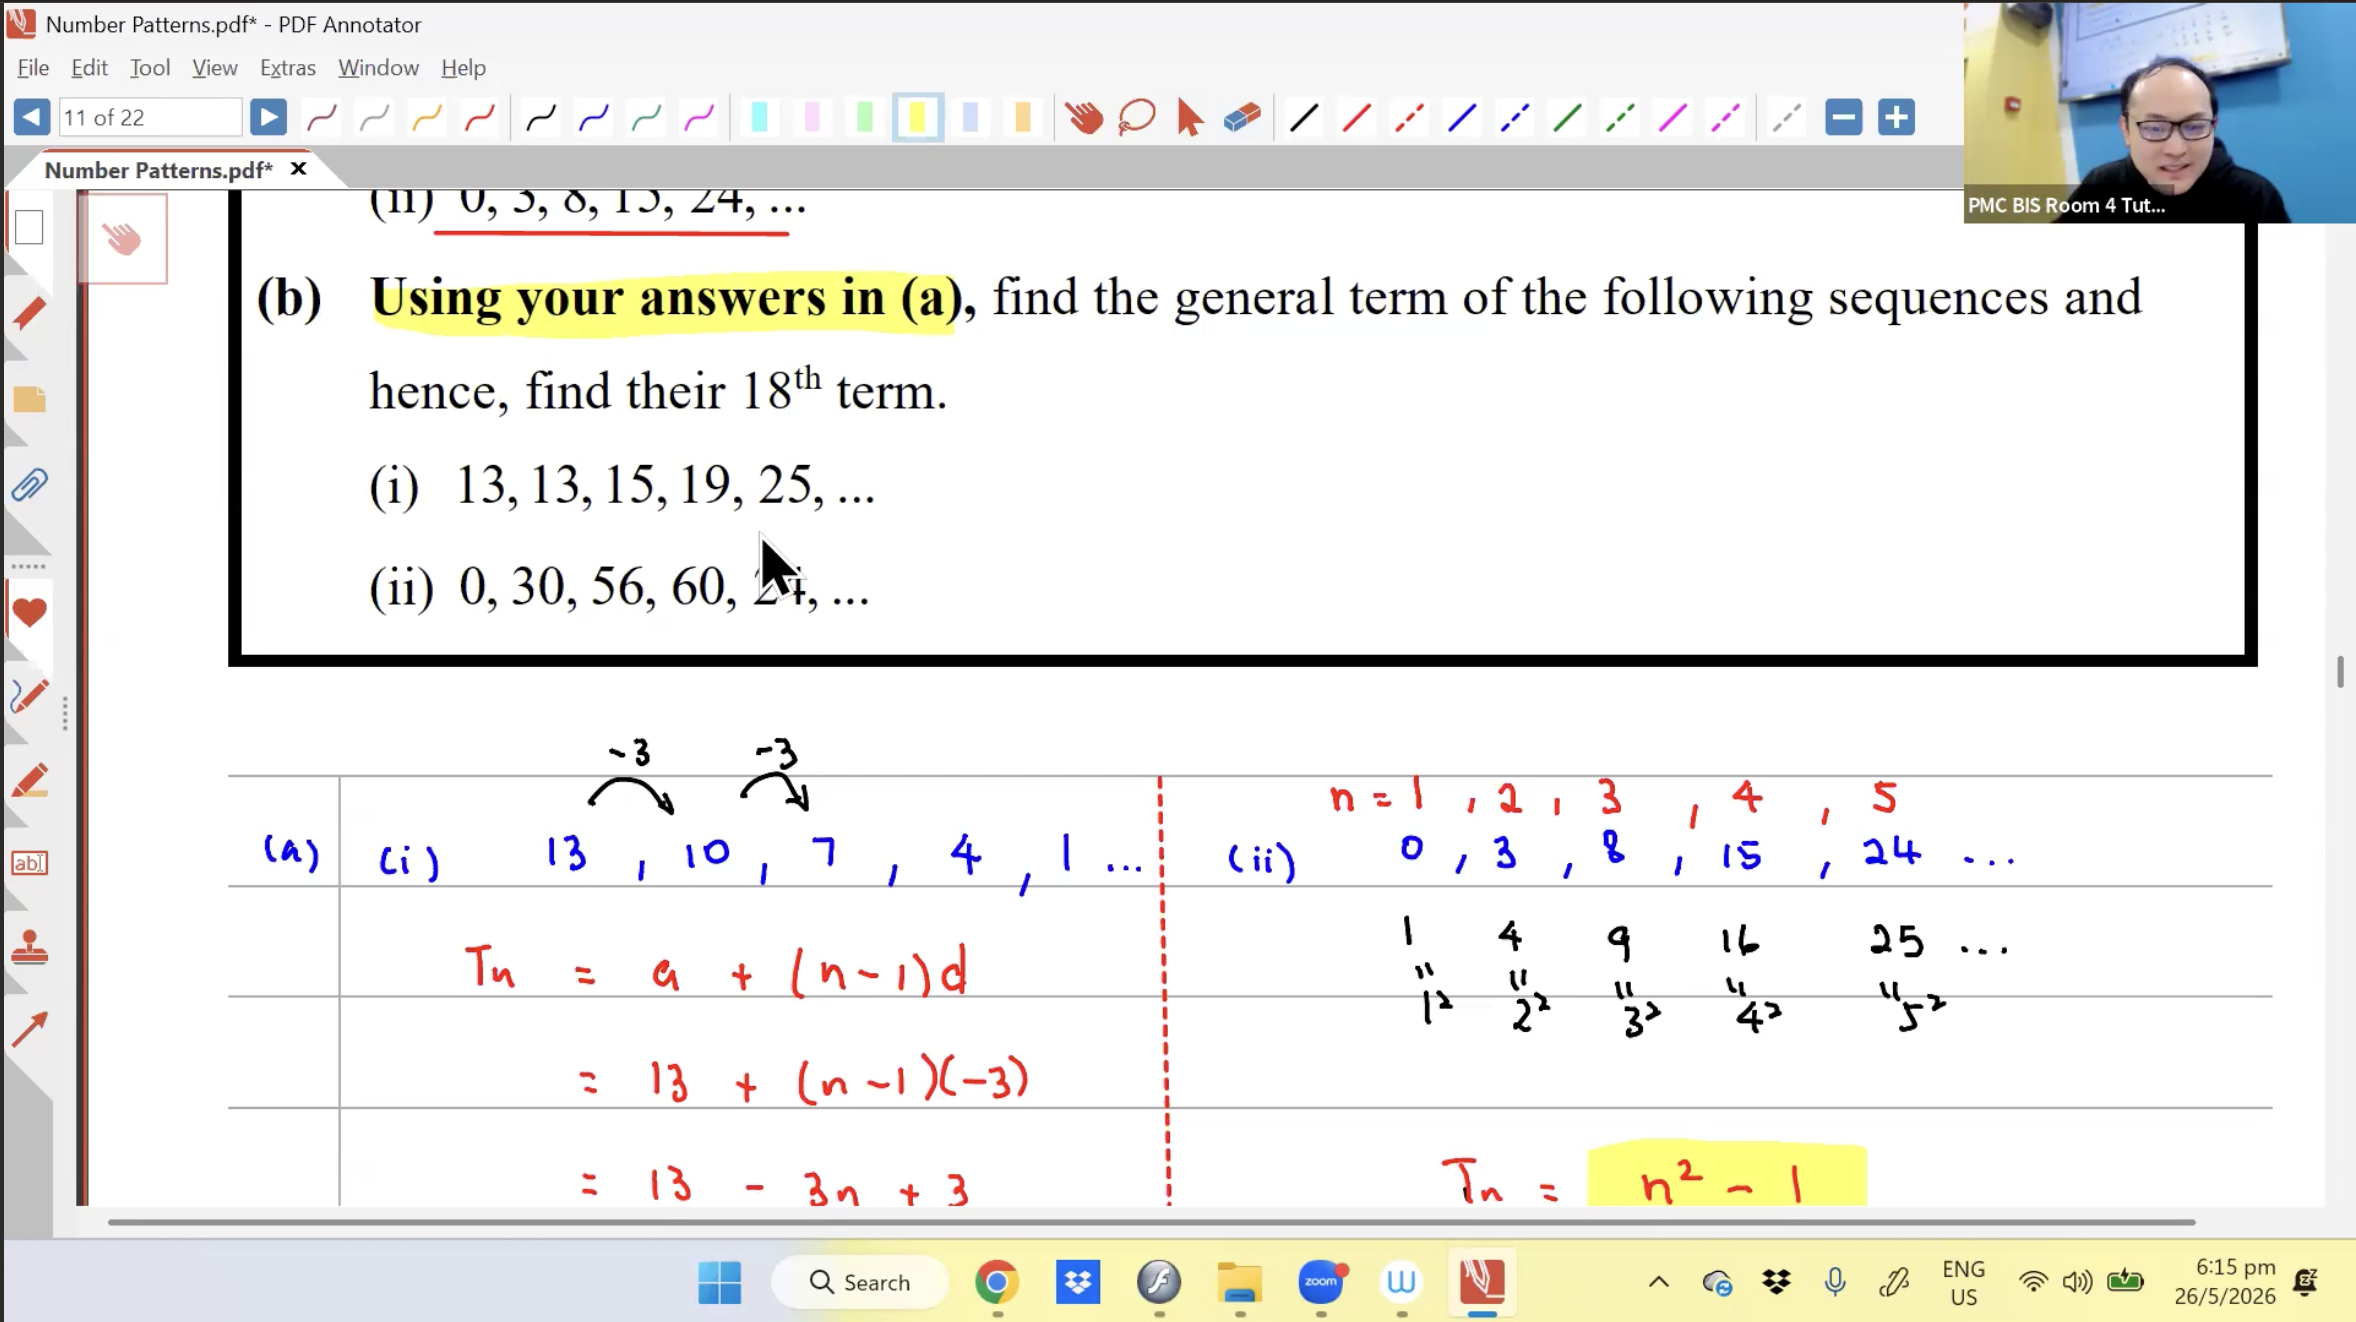The image size is (2356, 1322).
Task: Select the dashed green line tool
Action: [1620, 118]
